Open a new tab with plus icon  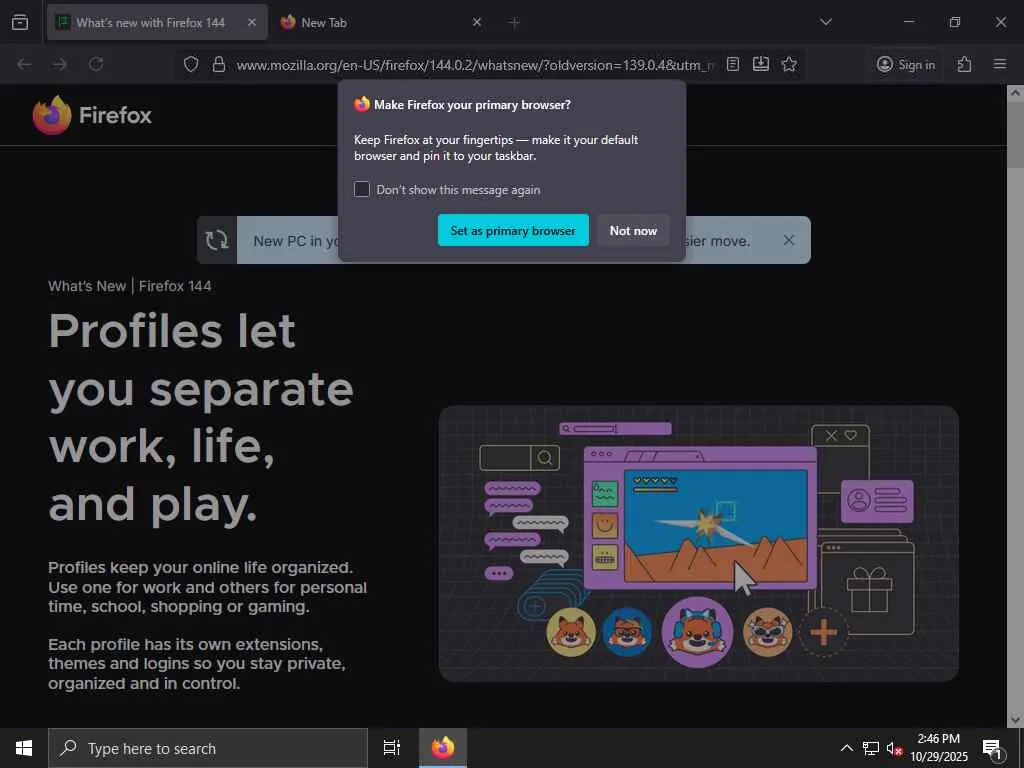coord(514,23)
